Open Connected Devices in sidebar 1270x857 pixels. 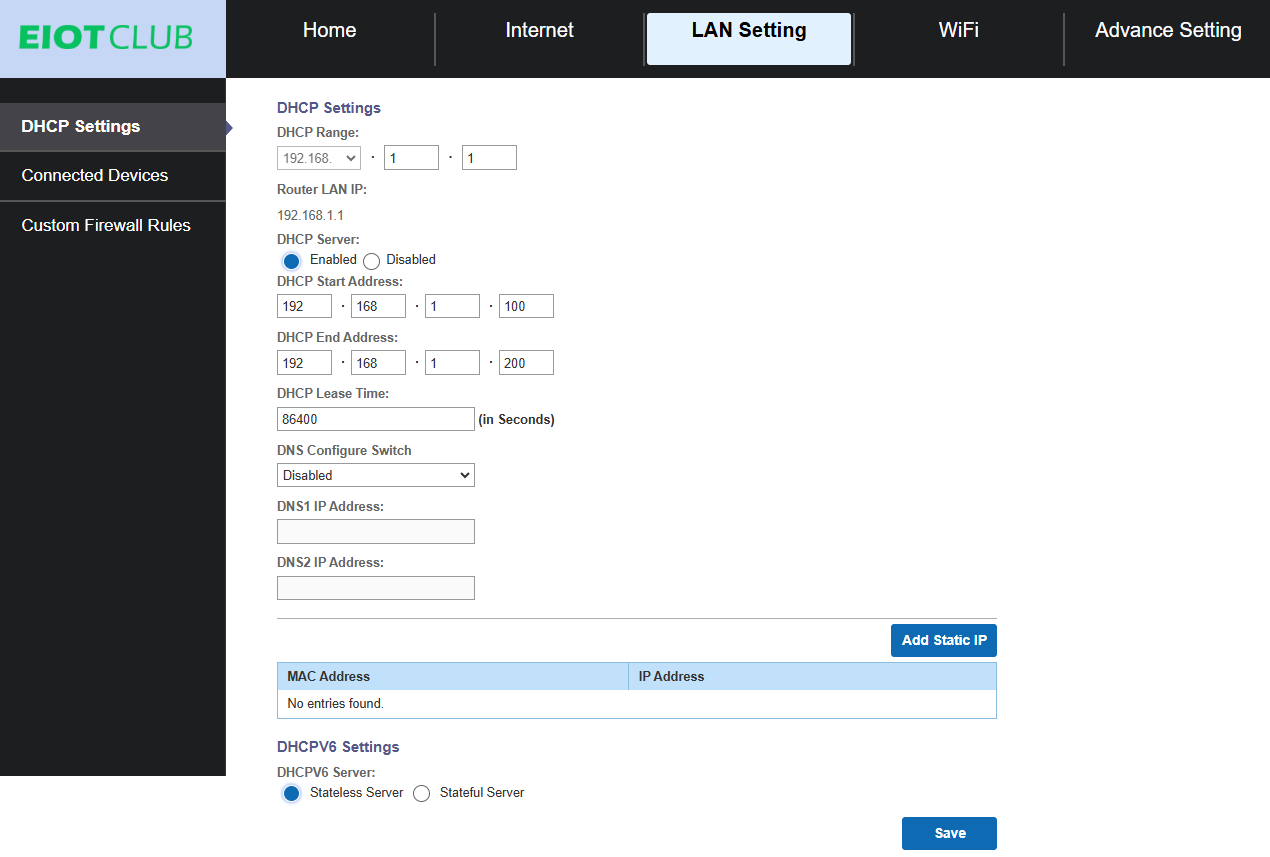[95, 176]
